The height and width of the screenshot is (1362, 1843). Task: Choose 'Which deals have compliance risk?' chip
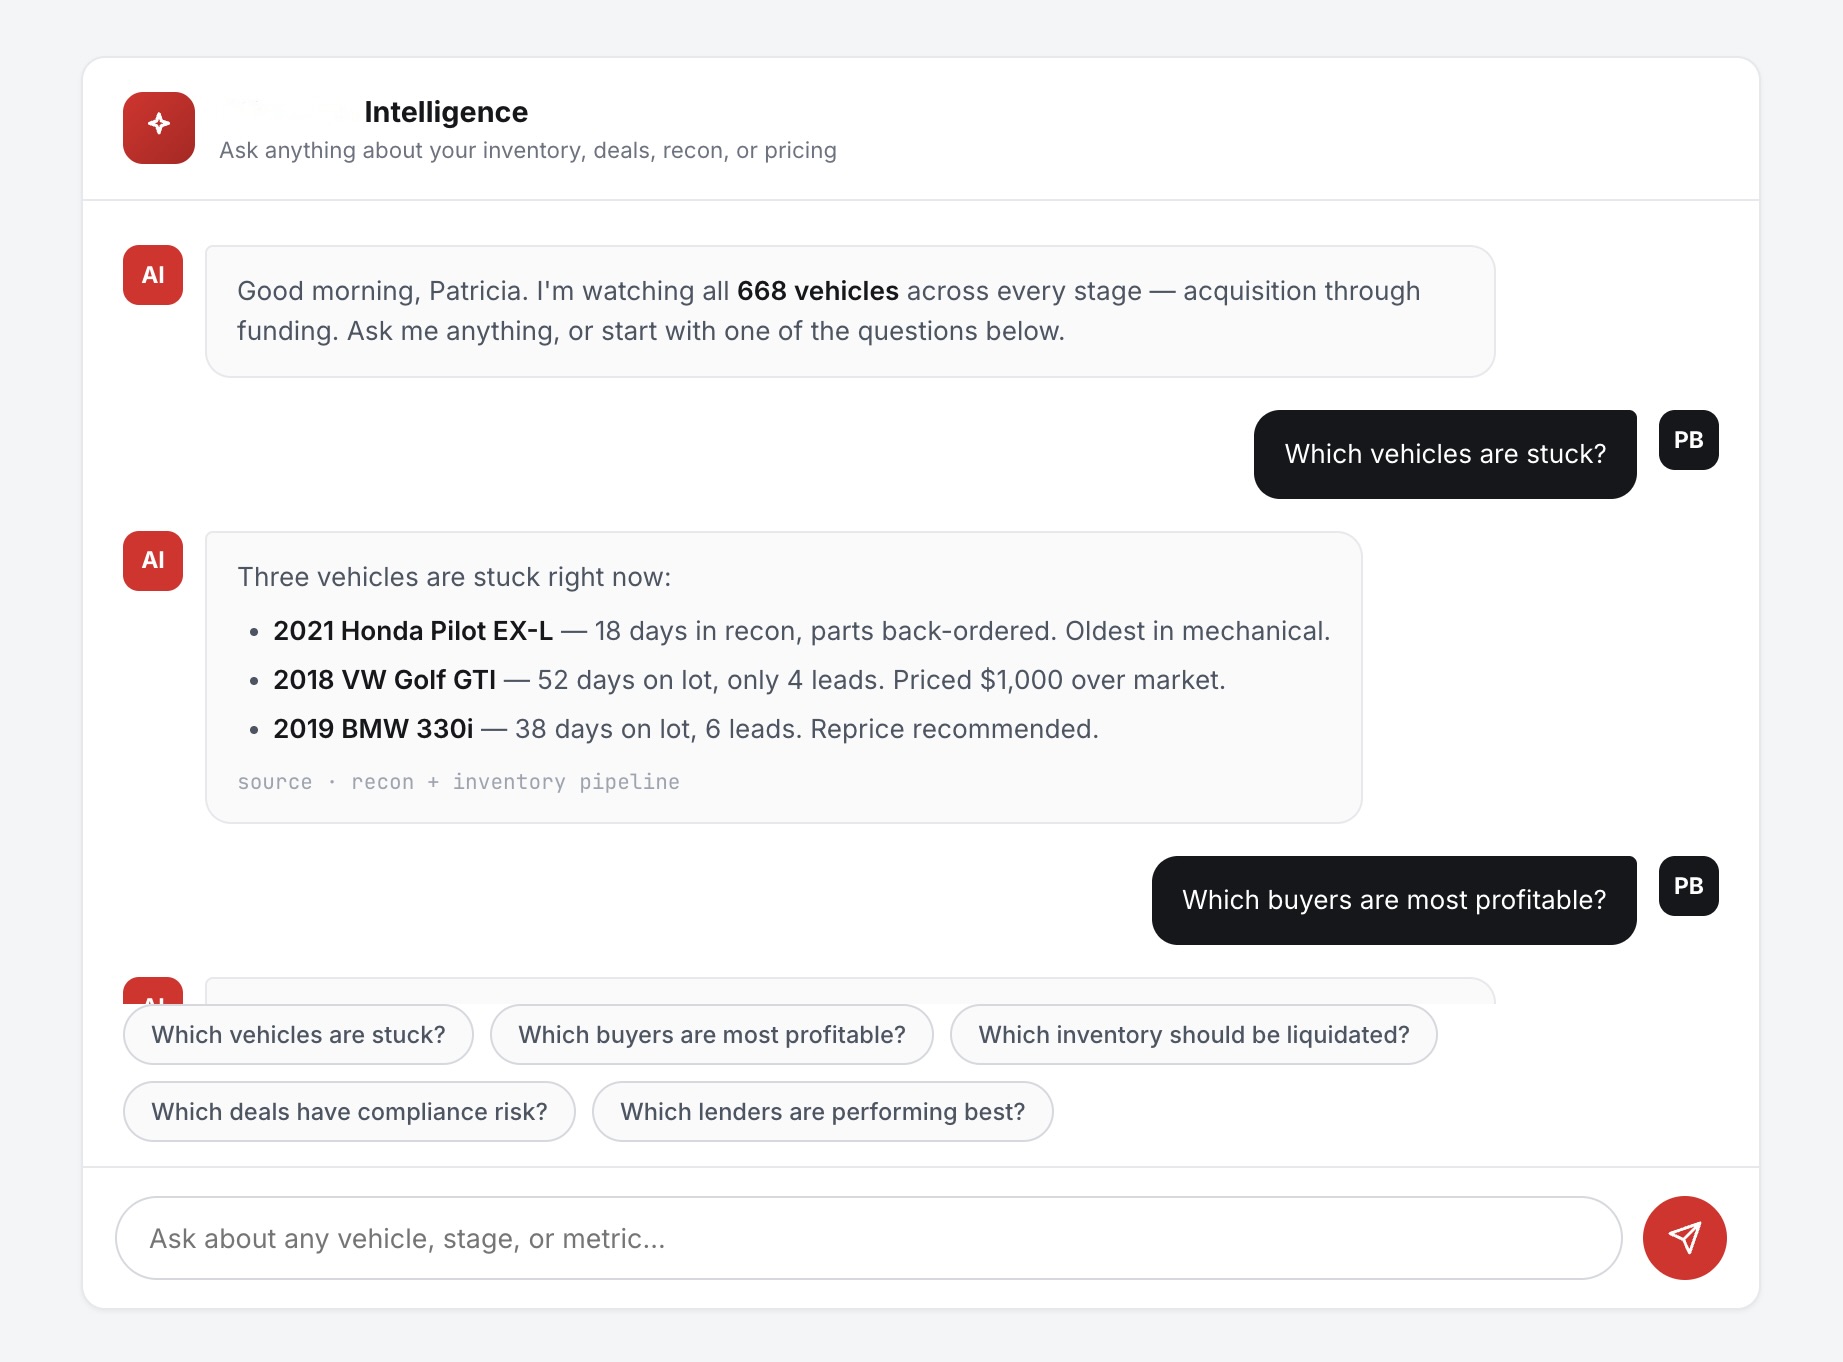coord(349,1112)
